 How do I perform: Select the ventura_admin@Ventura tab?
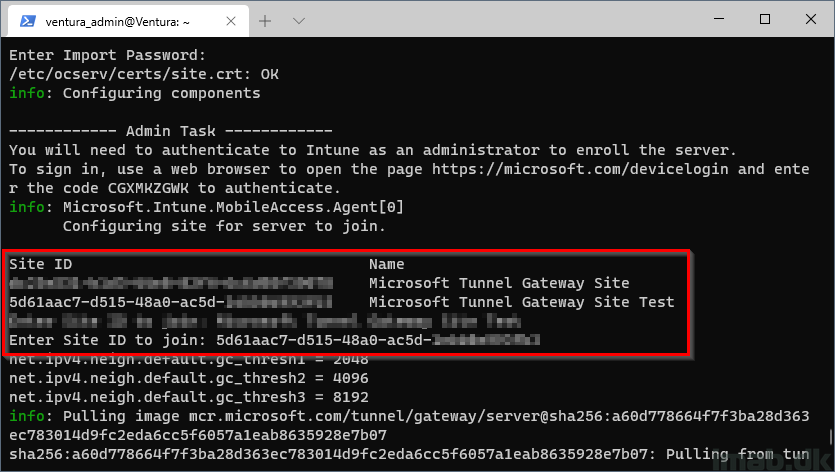tap(128, 21)
